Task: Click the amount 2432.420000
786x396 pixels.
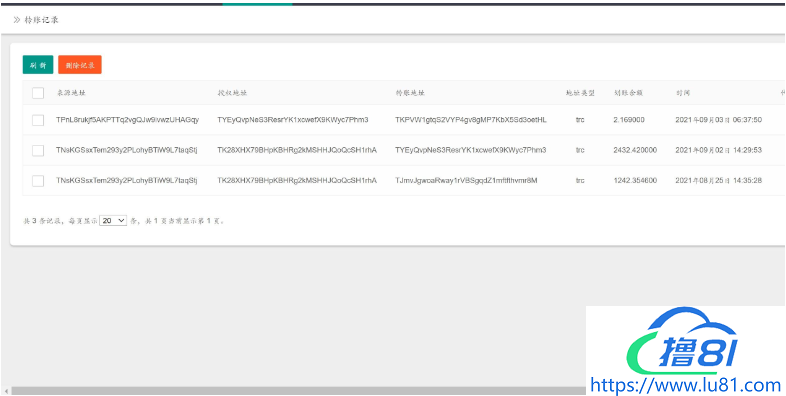Action: pyautogui.click(x=635, y=150)
